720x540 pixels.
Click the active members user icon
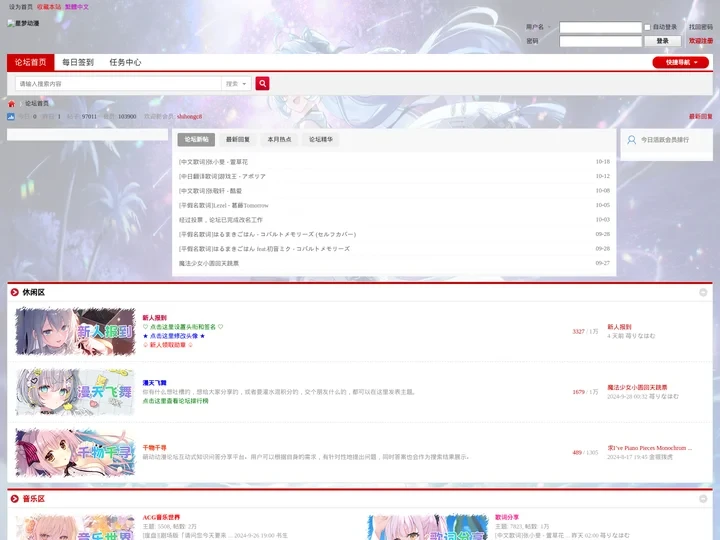(x=632, y=140)
